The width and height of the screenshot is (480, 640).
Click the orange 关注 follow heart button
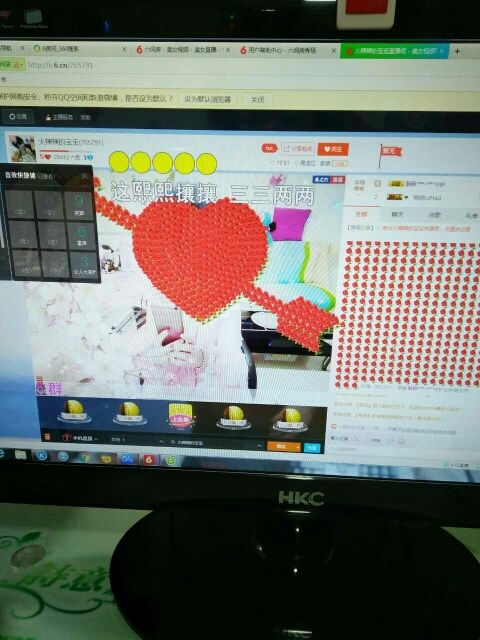tap(333, 149)
